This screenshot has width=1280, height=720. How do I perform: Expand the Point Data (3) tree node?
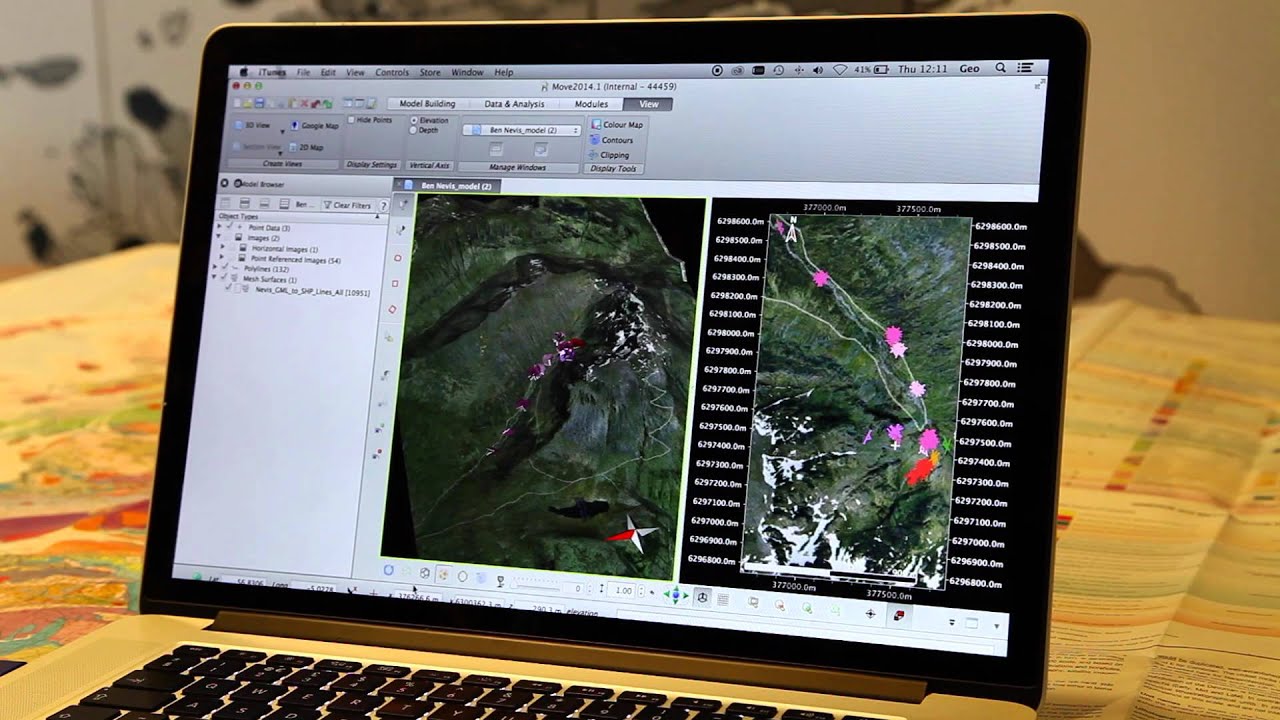(x=219, y=228)
